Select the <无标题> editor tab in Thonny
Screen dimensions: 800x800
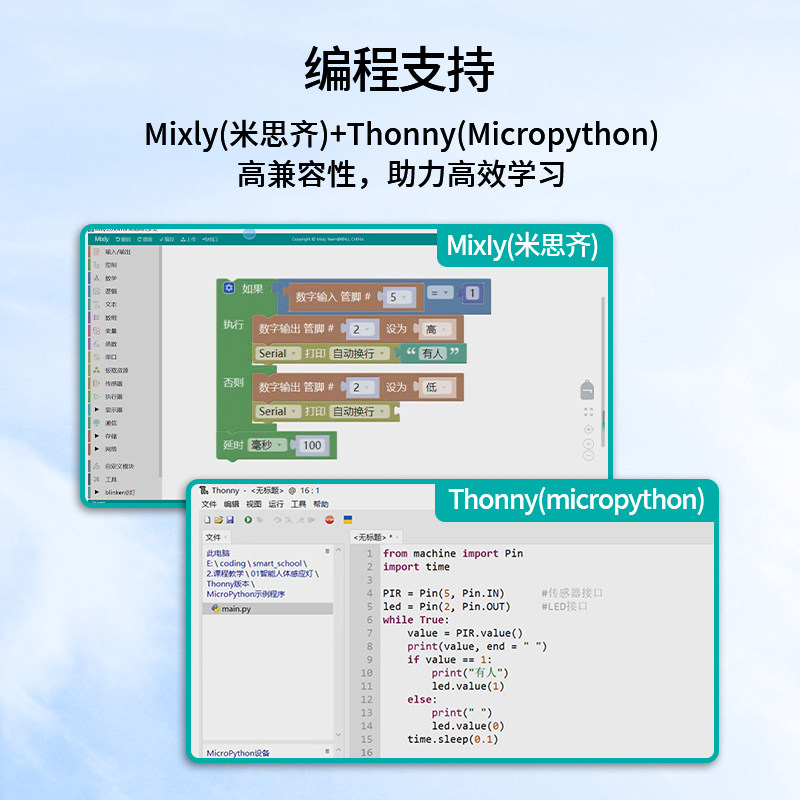click(377, 537)
